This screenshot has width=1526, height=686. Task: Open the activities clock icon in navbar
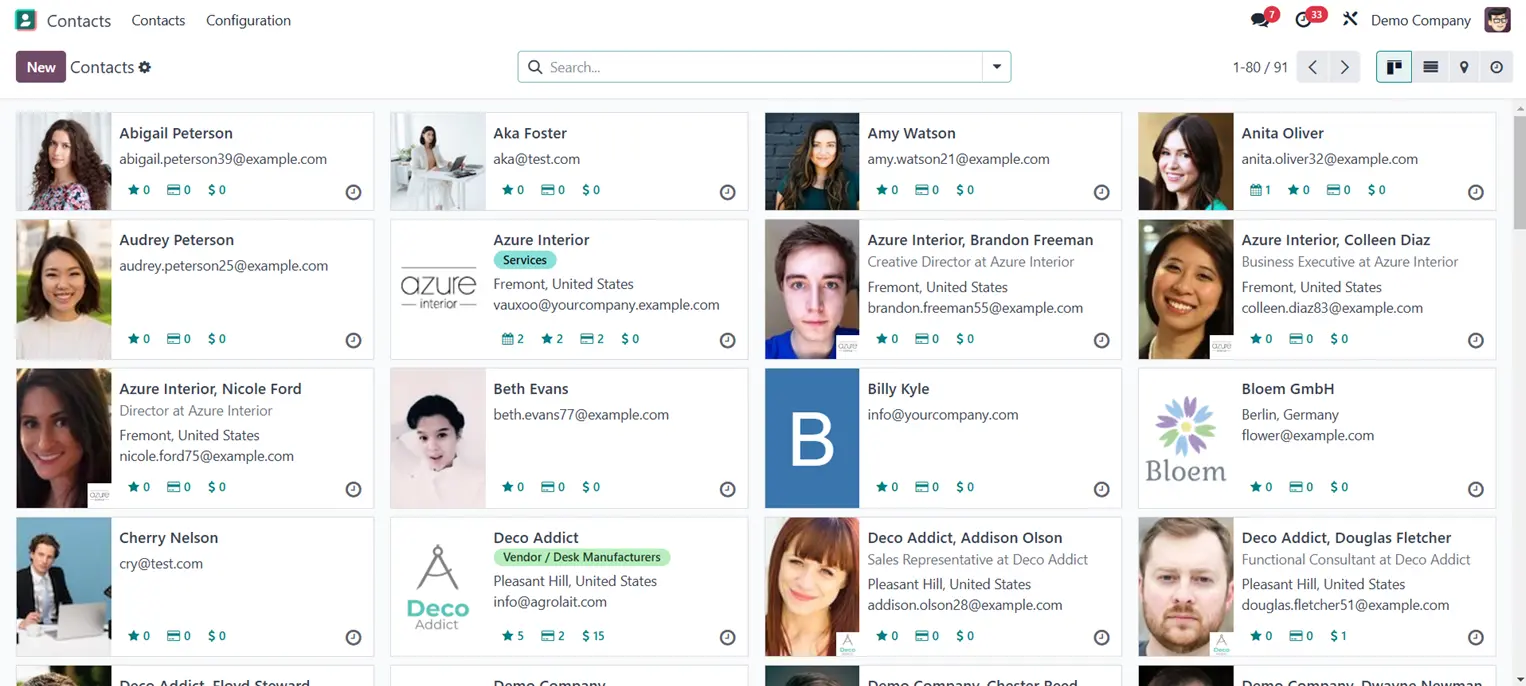1303,20
